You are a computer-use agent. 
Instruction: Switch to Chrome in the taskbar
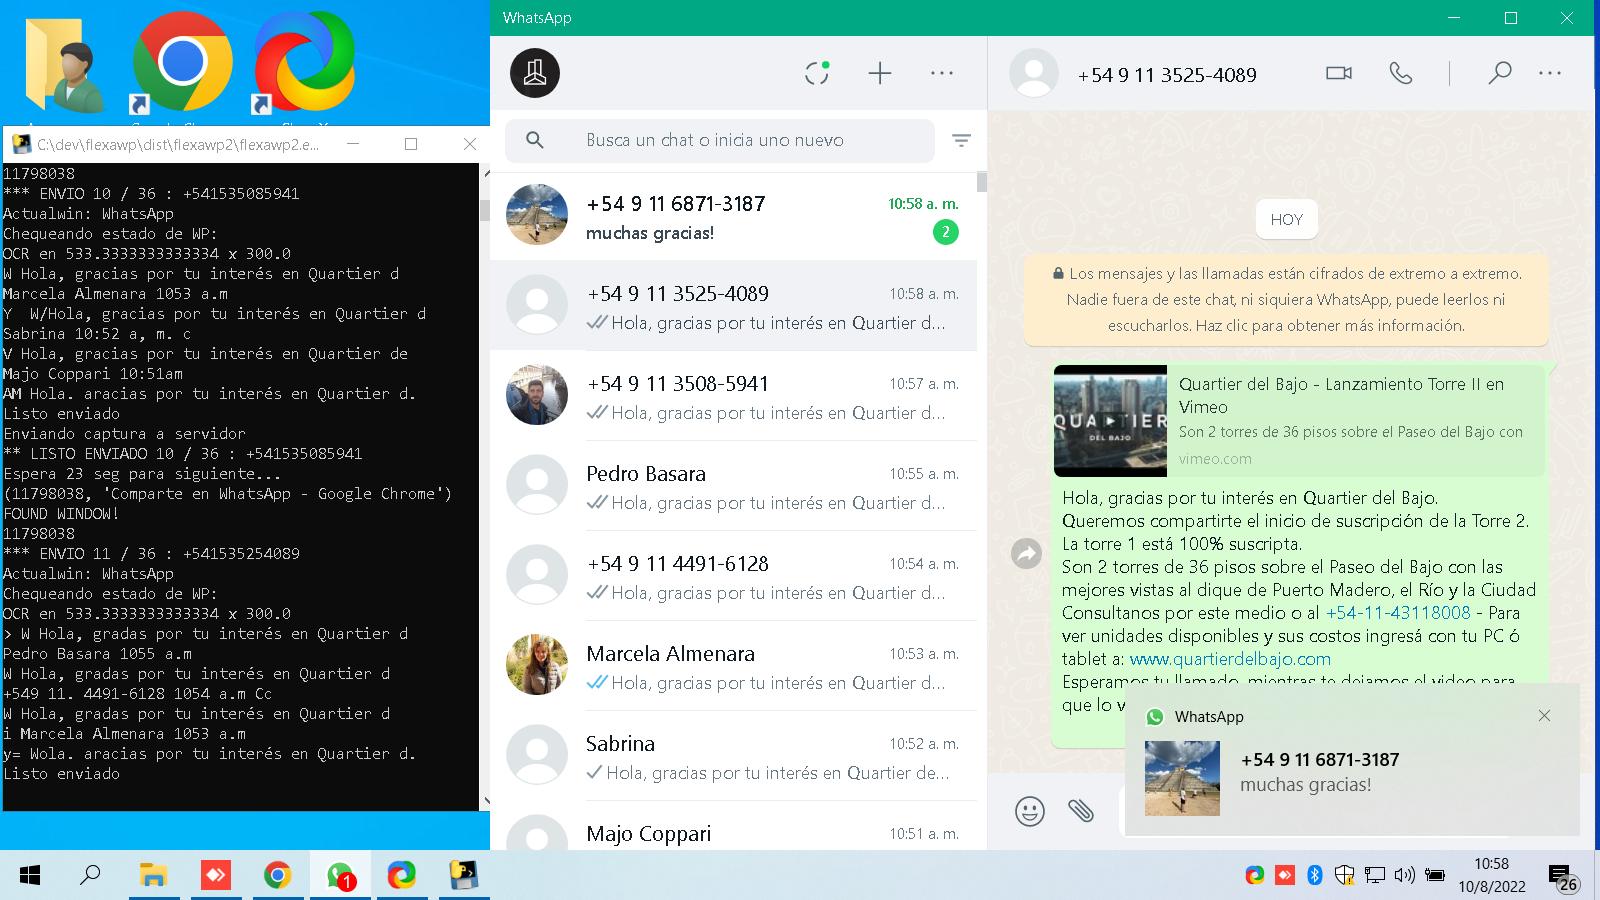[277, 876]
